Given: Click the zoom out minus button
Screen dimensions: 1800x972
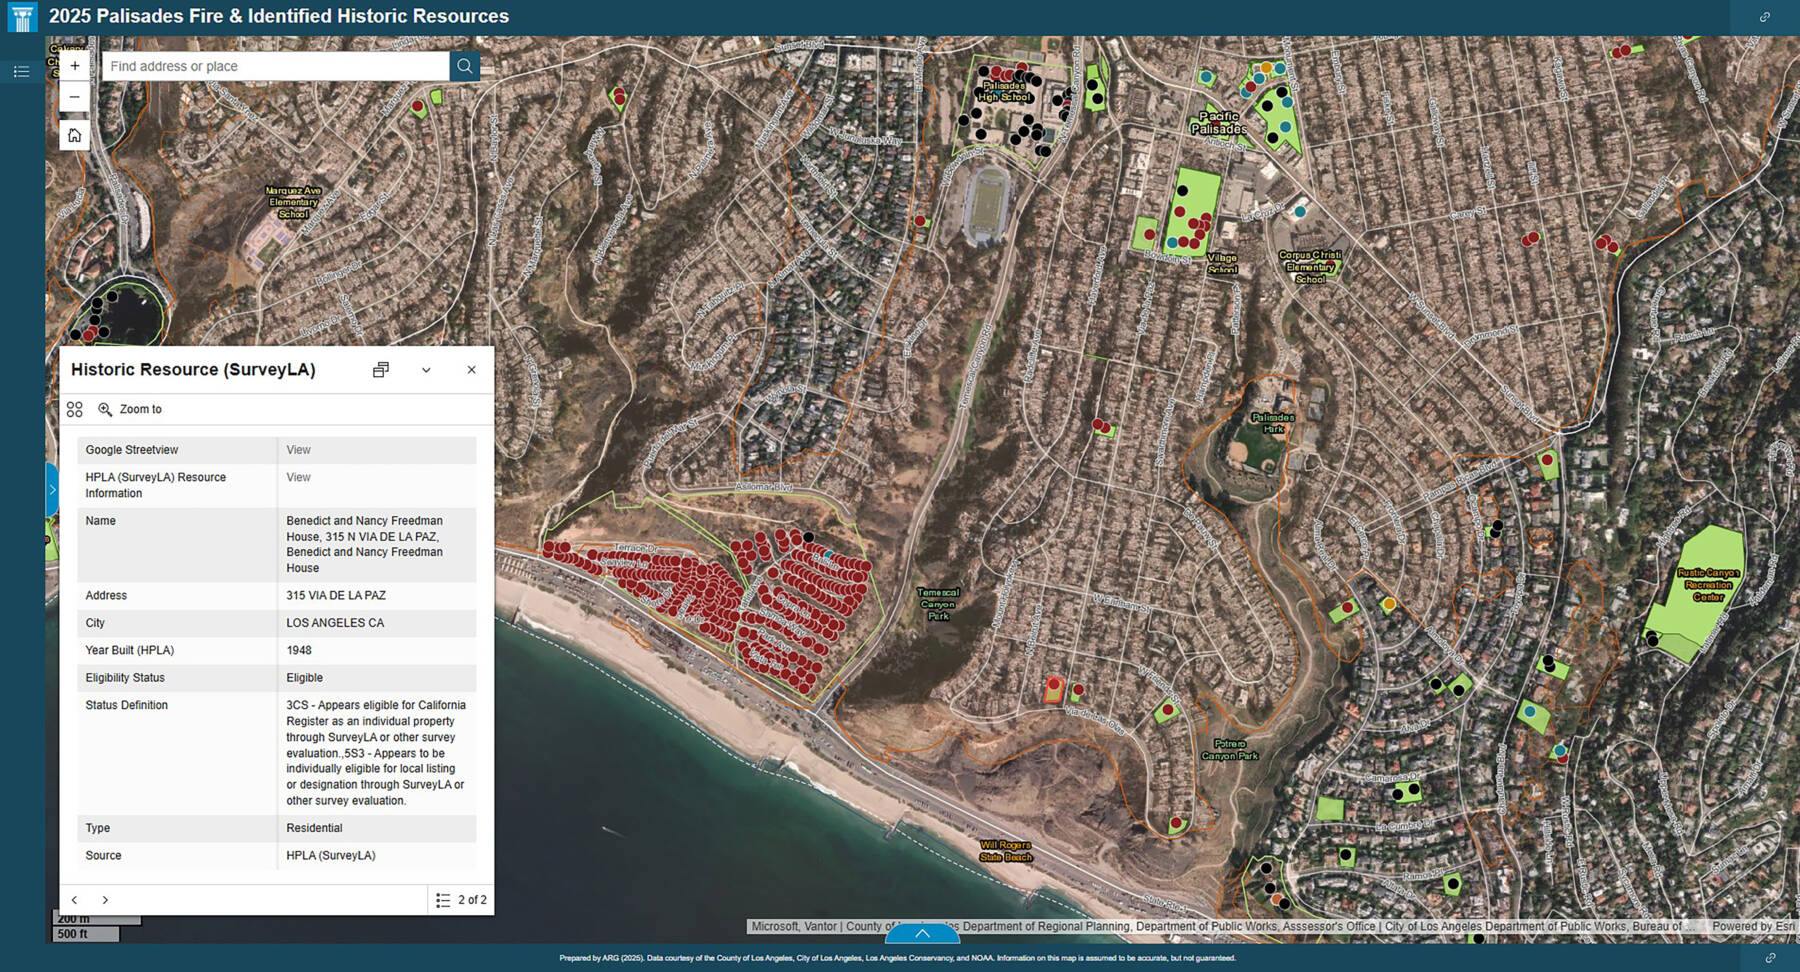Looking at the screenshot, I should (x=74, y=97).
